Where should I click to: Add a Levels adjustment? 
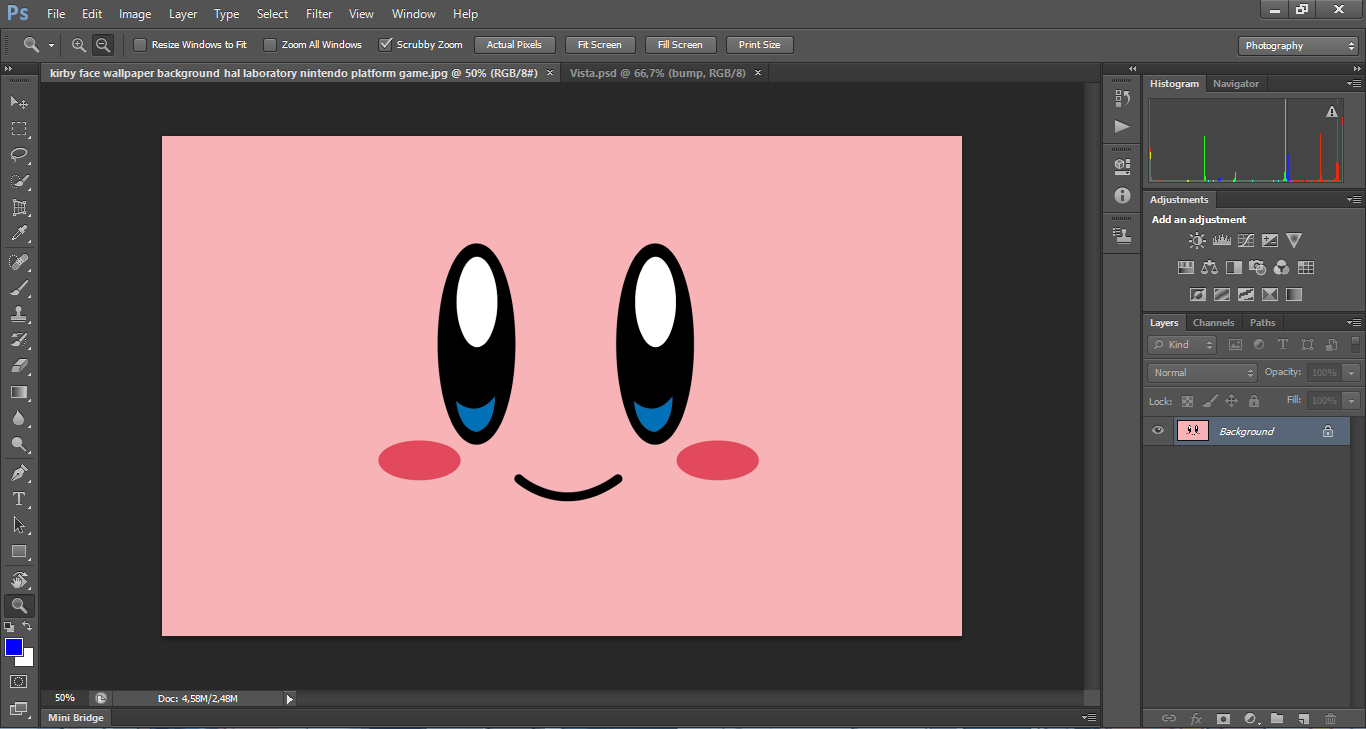pos(1221,240)
